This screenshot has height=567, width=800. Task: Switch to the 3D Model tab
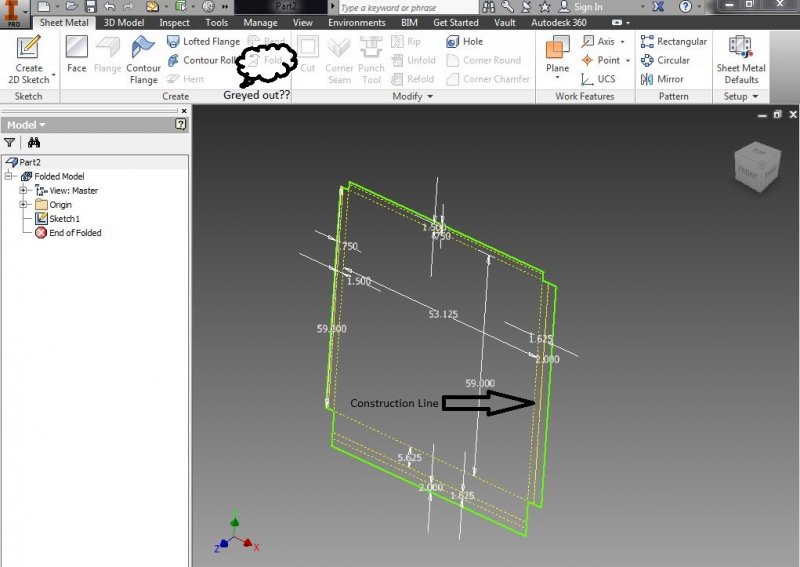[x=124, y=22]
